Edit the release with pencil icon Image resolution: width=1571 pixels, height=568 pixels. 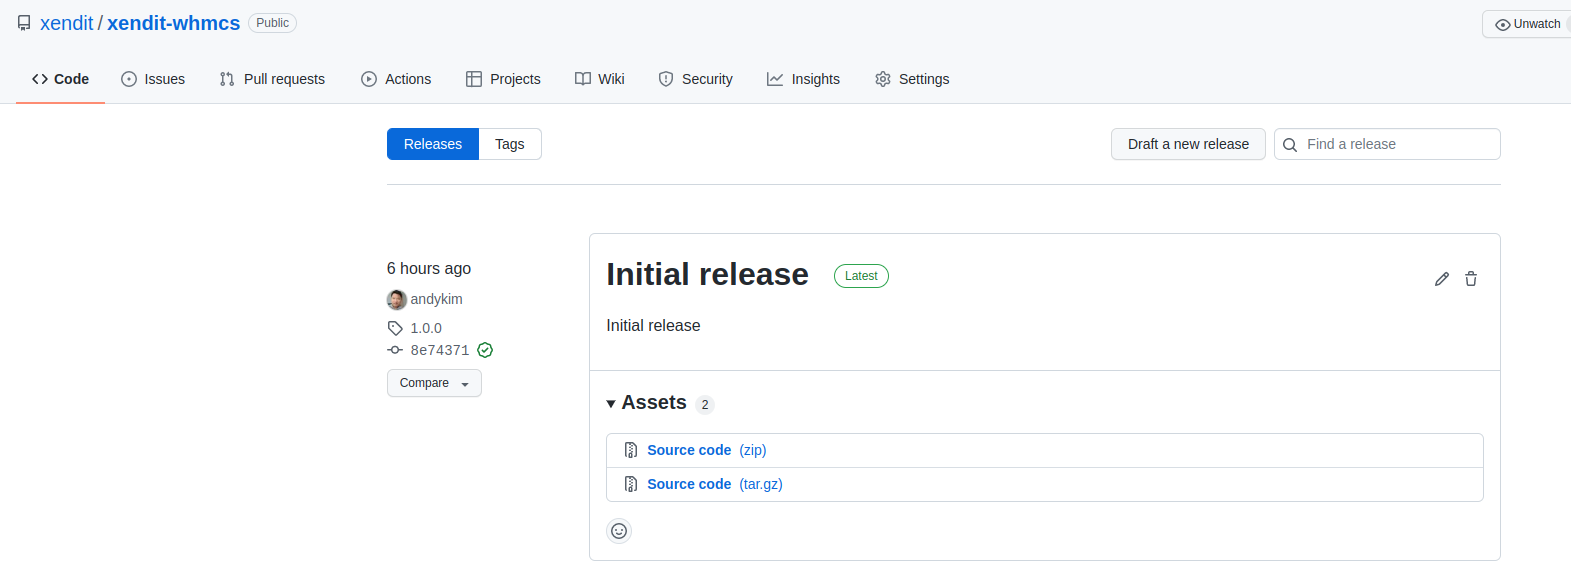1442,279
